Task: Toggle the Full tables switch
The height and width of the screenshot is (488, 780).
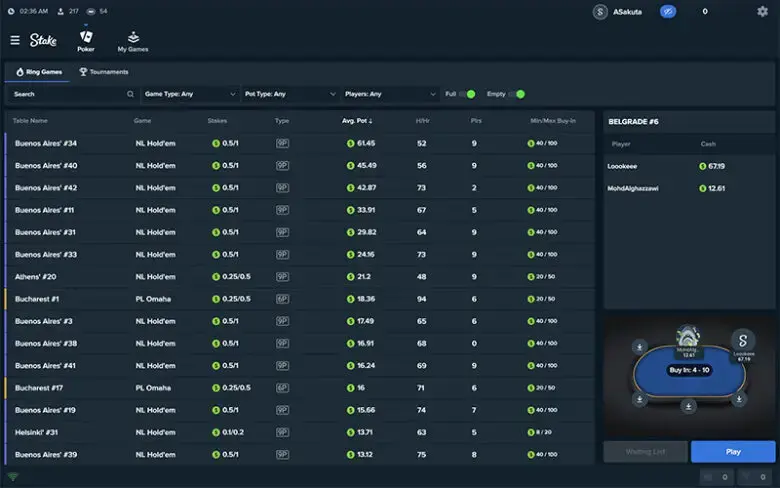Action: click(x=467, y=94)
